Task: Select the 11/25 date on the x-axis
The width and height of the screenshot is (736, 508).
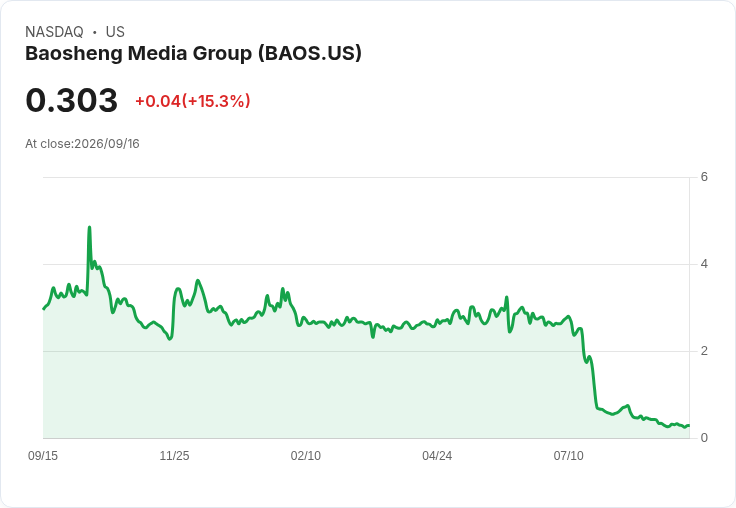Action: click(x=174, y=455)
